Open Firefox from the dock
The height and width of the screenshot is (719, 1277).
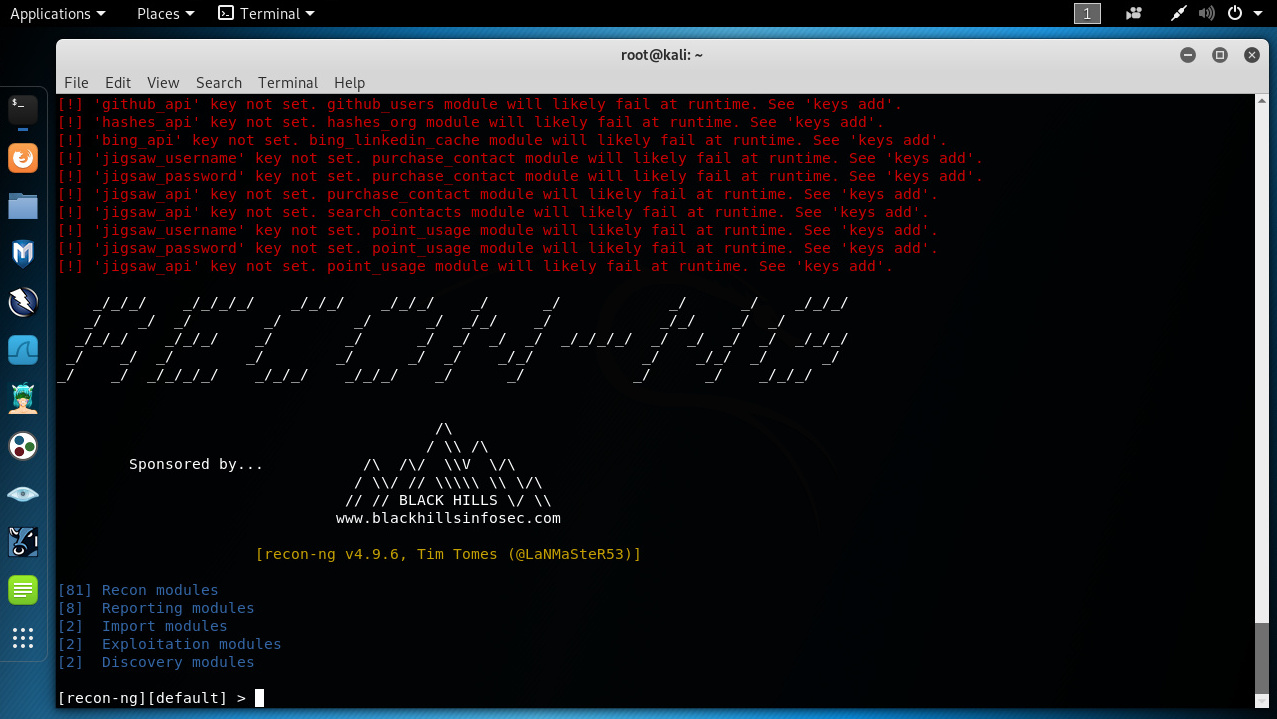tap(23, 158)
